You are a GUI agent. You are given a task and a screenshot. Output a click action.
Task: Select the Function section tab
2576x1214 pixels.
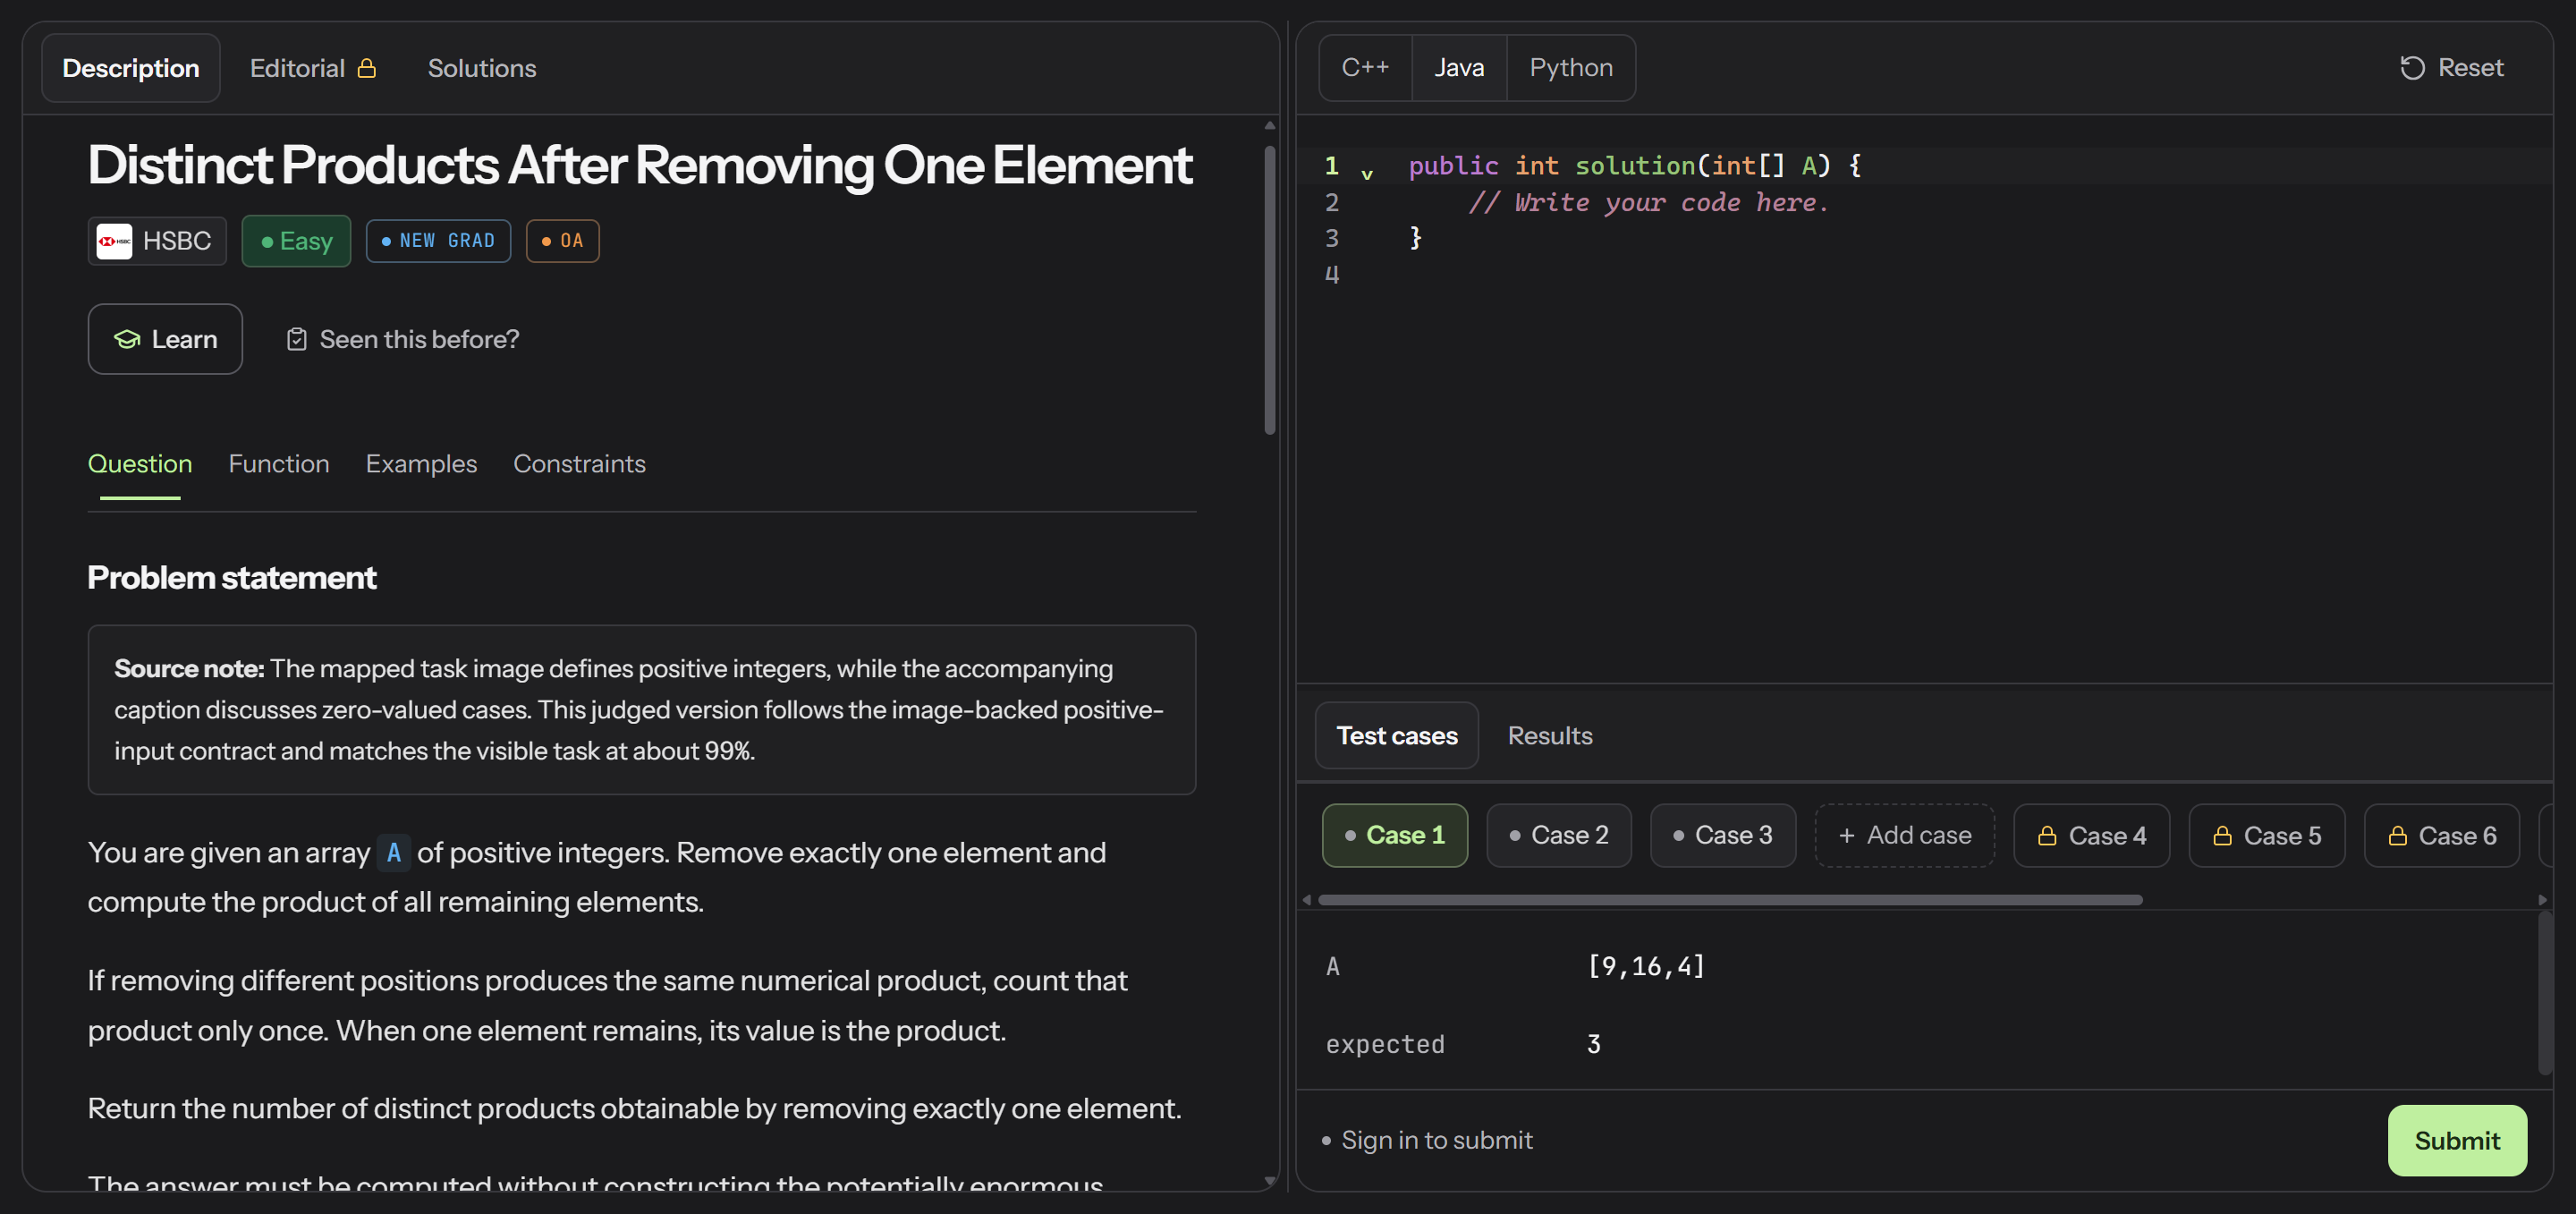(279, 464)
